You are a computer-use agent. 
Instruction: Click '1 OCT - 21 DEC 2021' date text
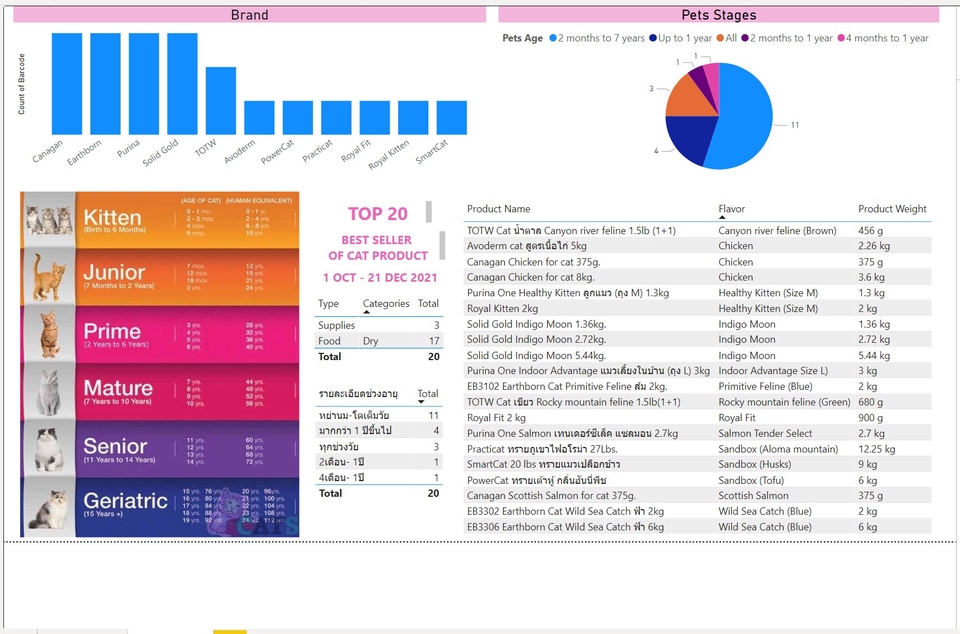click(x=380, y=278)
